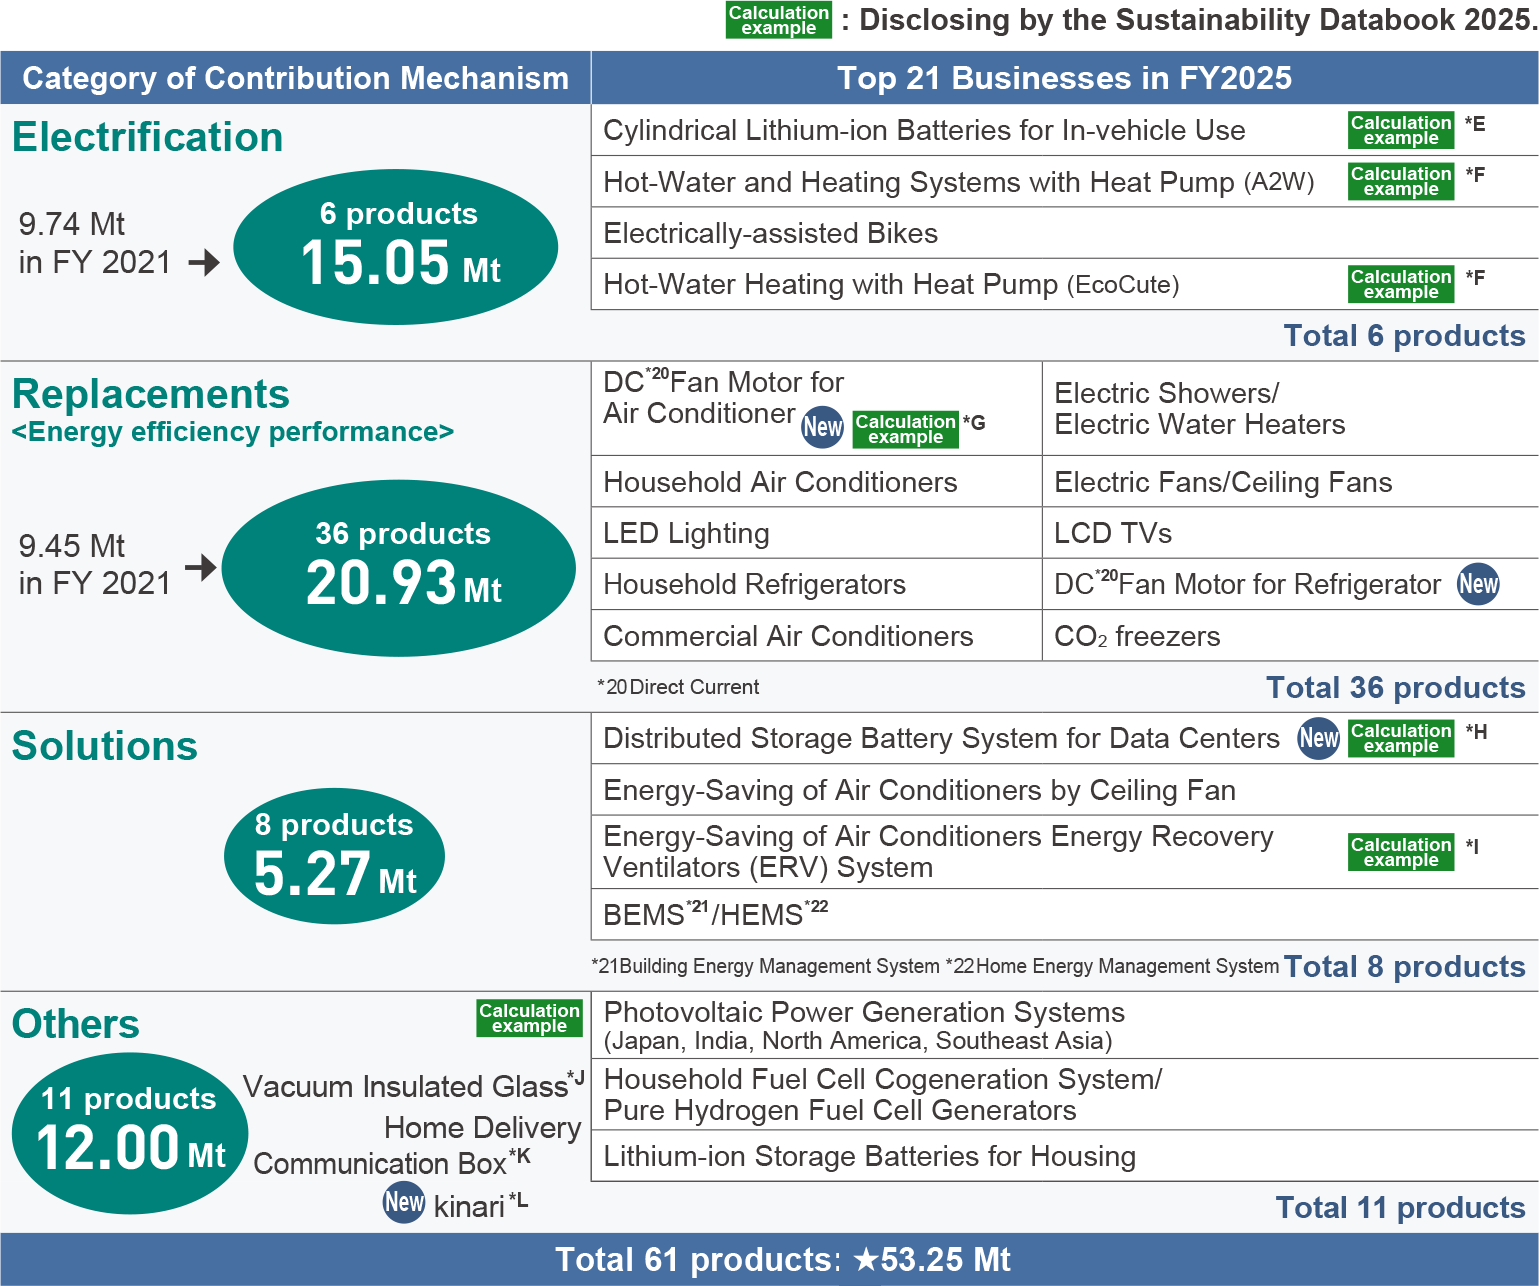Click New badge under DC Fan Motor for Air Conditioner
This screenshot has height=1286, width=1539.
click(x=822, y=427)
